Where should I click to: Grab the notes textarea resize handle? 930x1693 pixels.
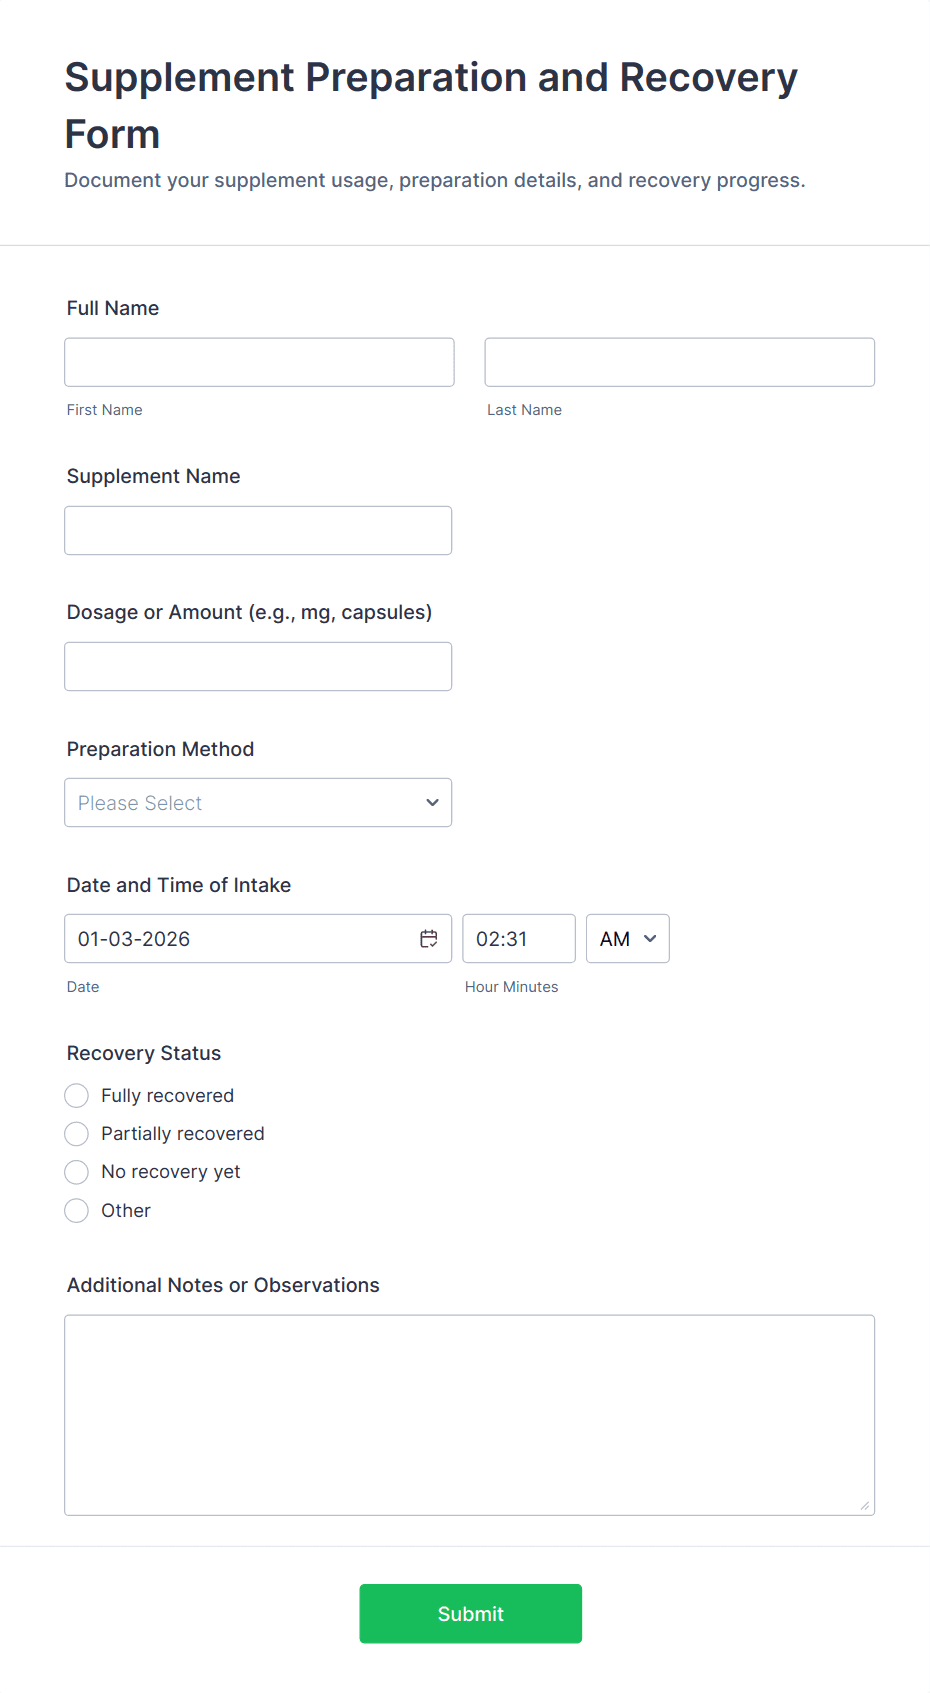tap(864, 1505)
